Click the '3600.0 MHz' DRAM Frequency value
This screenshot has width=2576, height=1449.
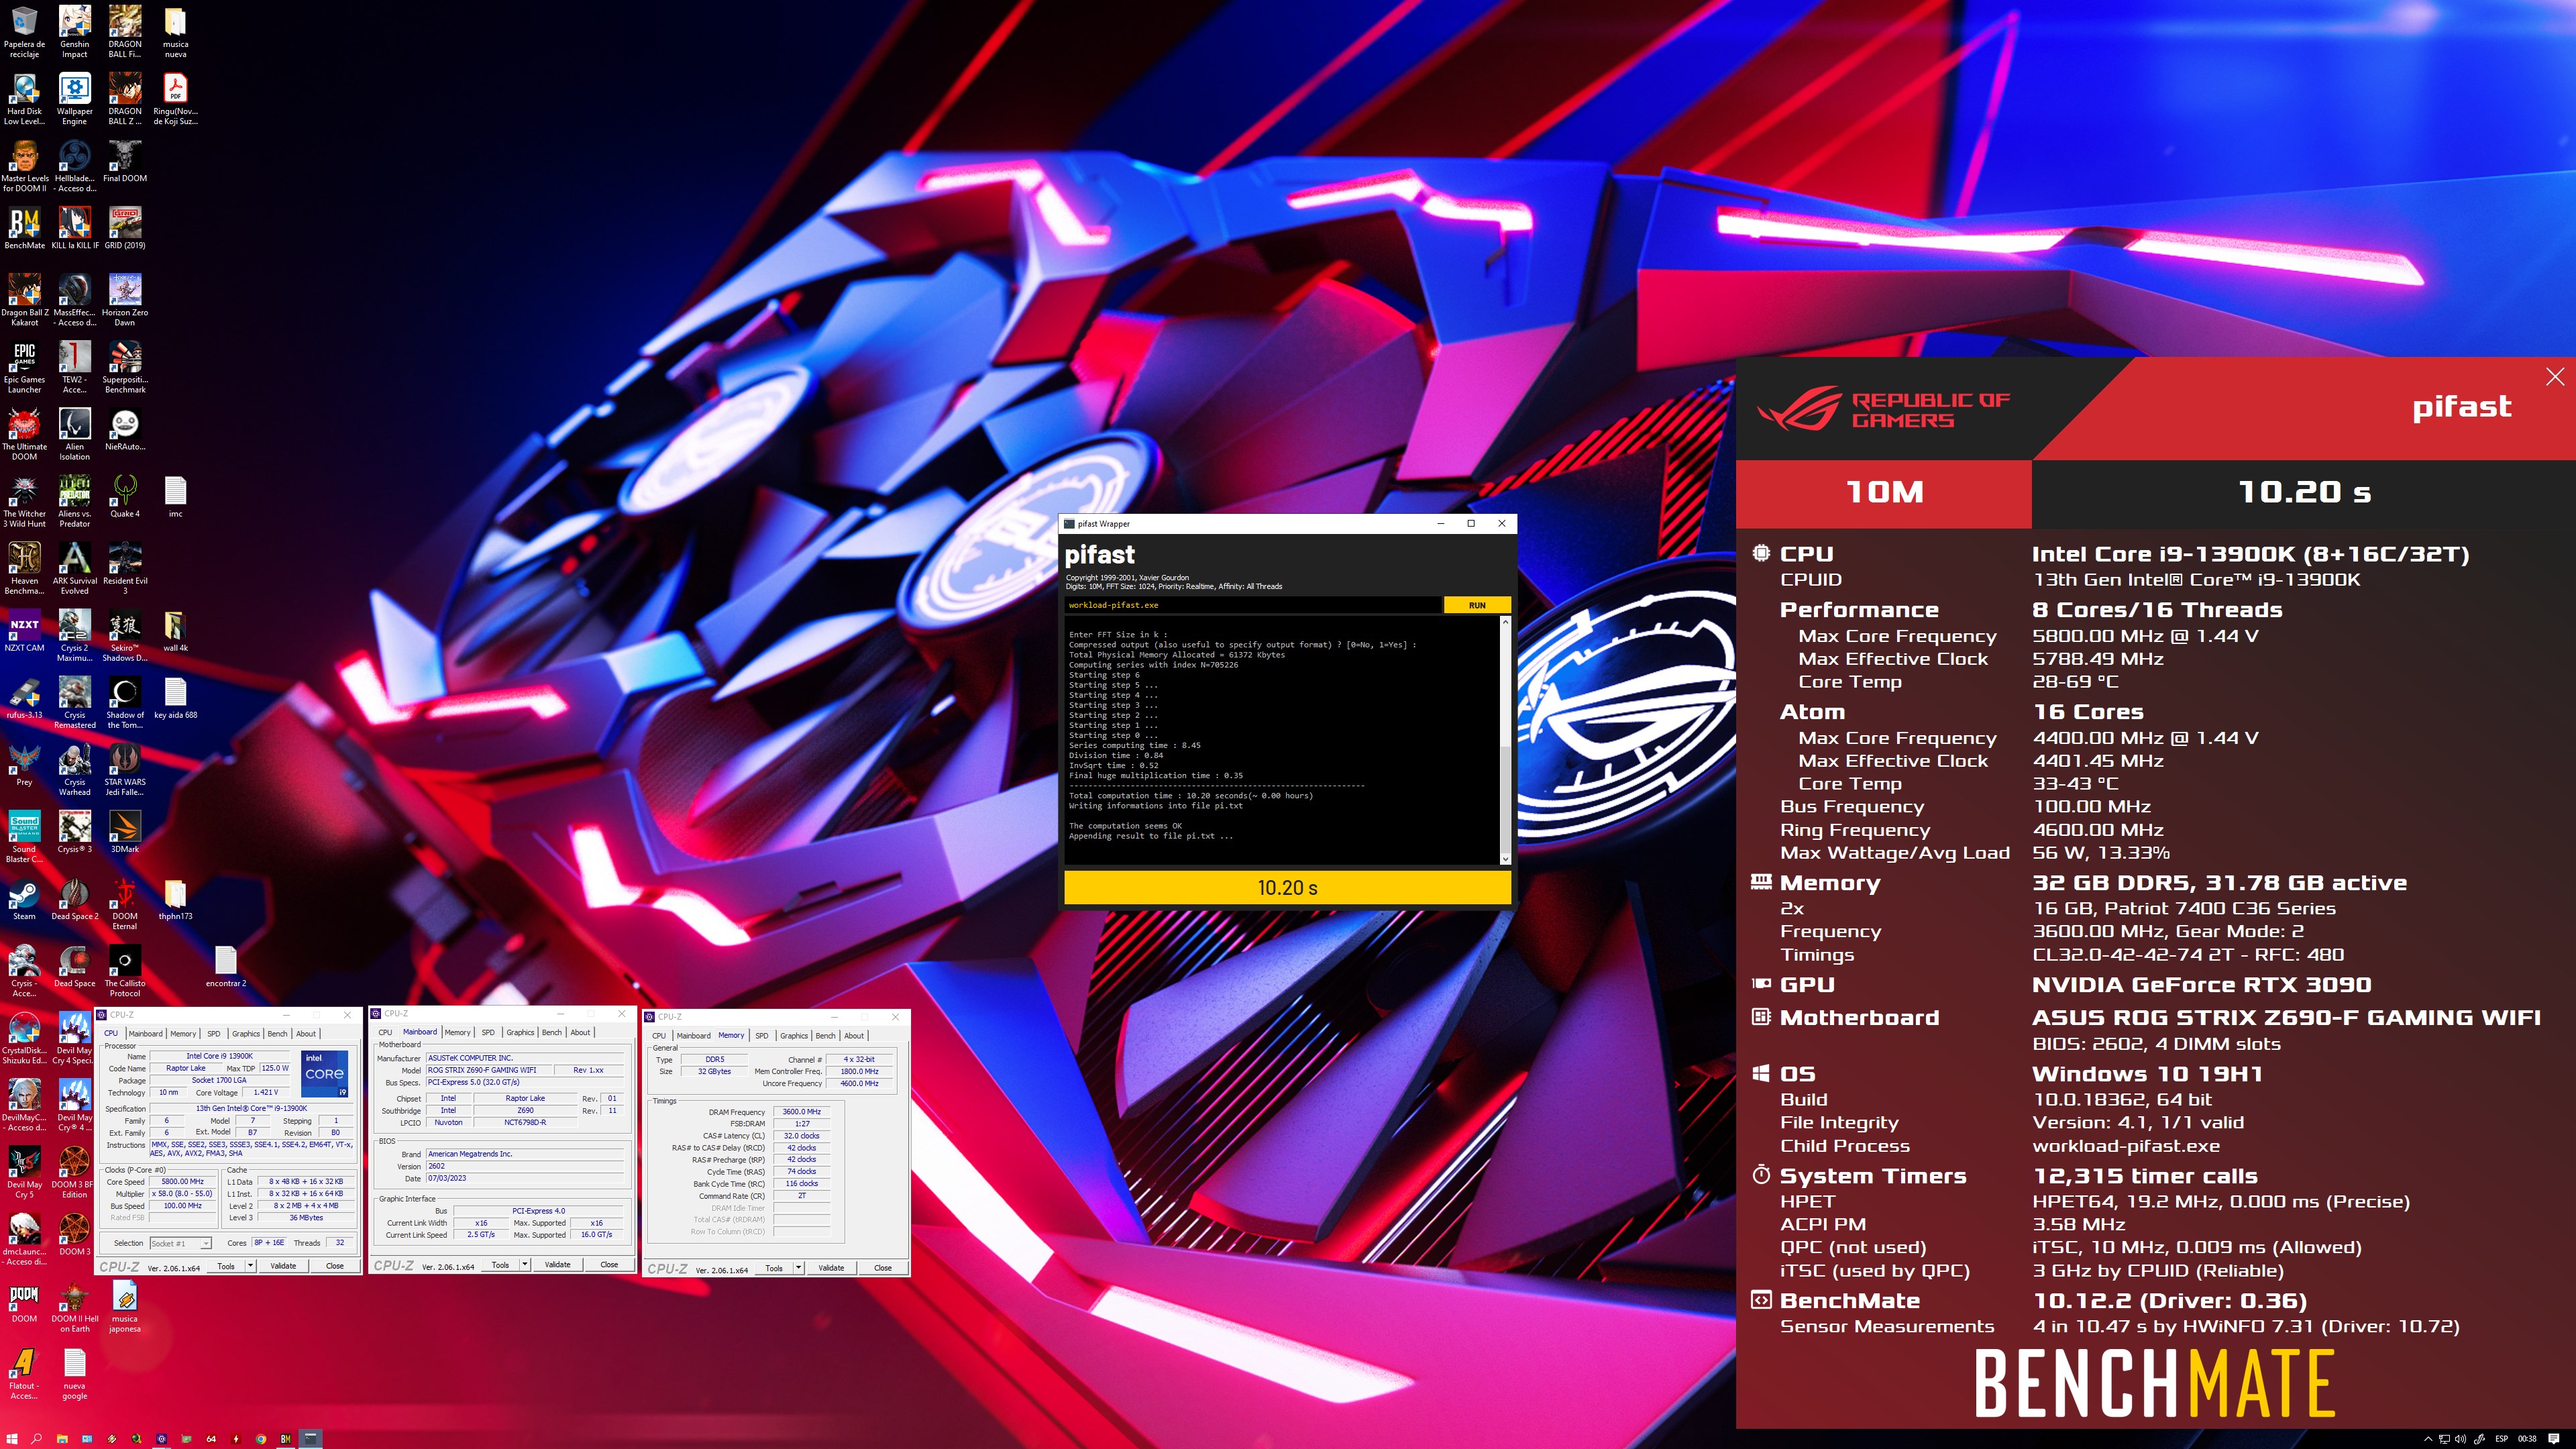pos(801,1111)
